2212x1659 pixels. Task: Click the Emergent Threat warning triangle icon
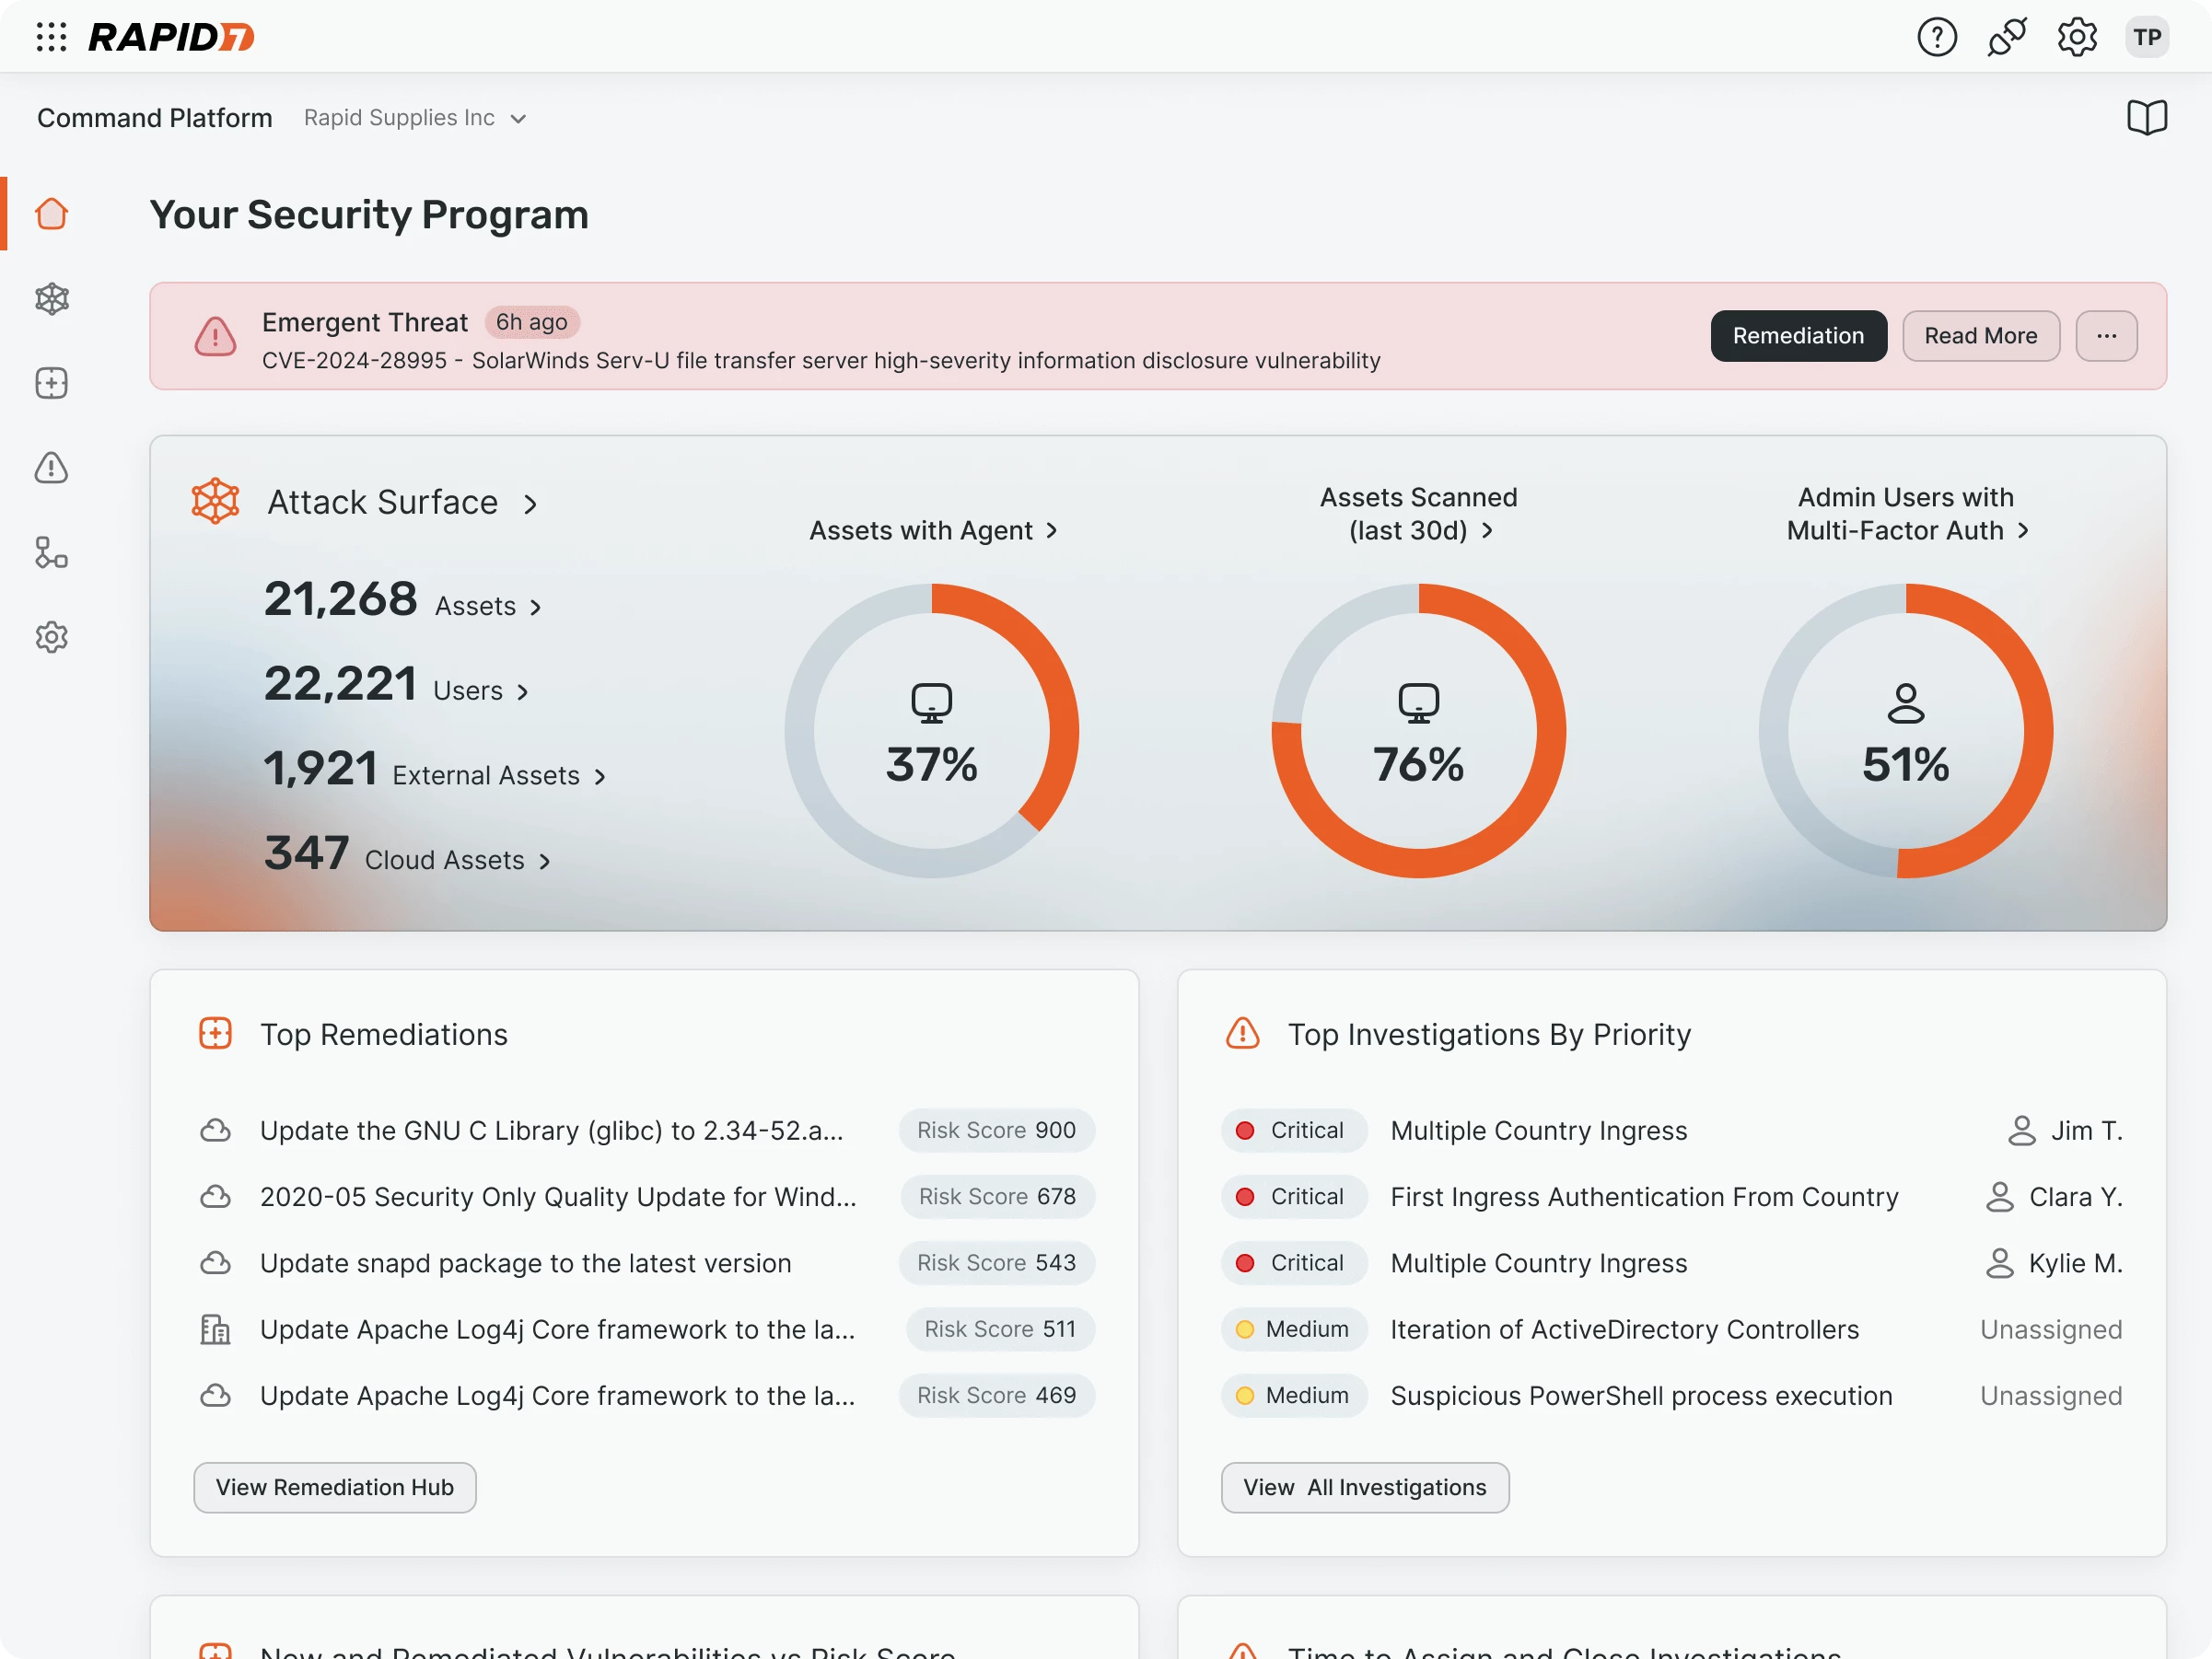coord(215,337)
